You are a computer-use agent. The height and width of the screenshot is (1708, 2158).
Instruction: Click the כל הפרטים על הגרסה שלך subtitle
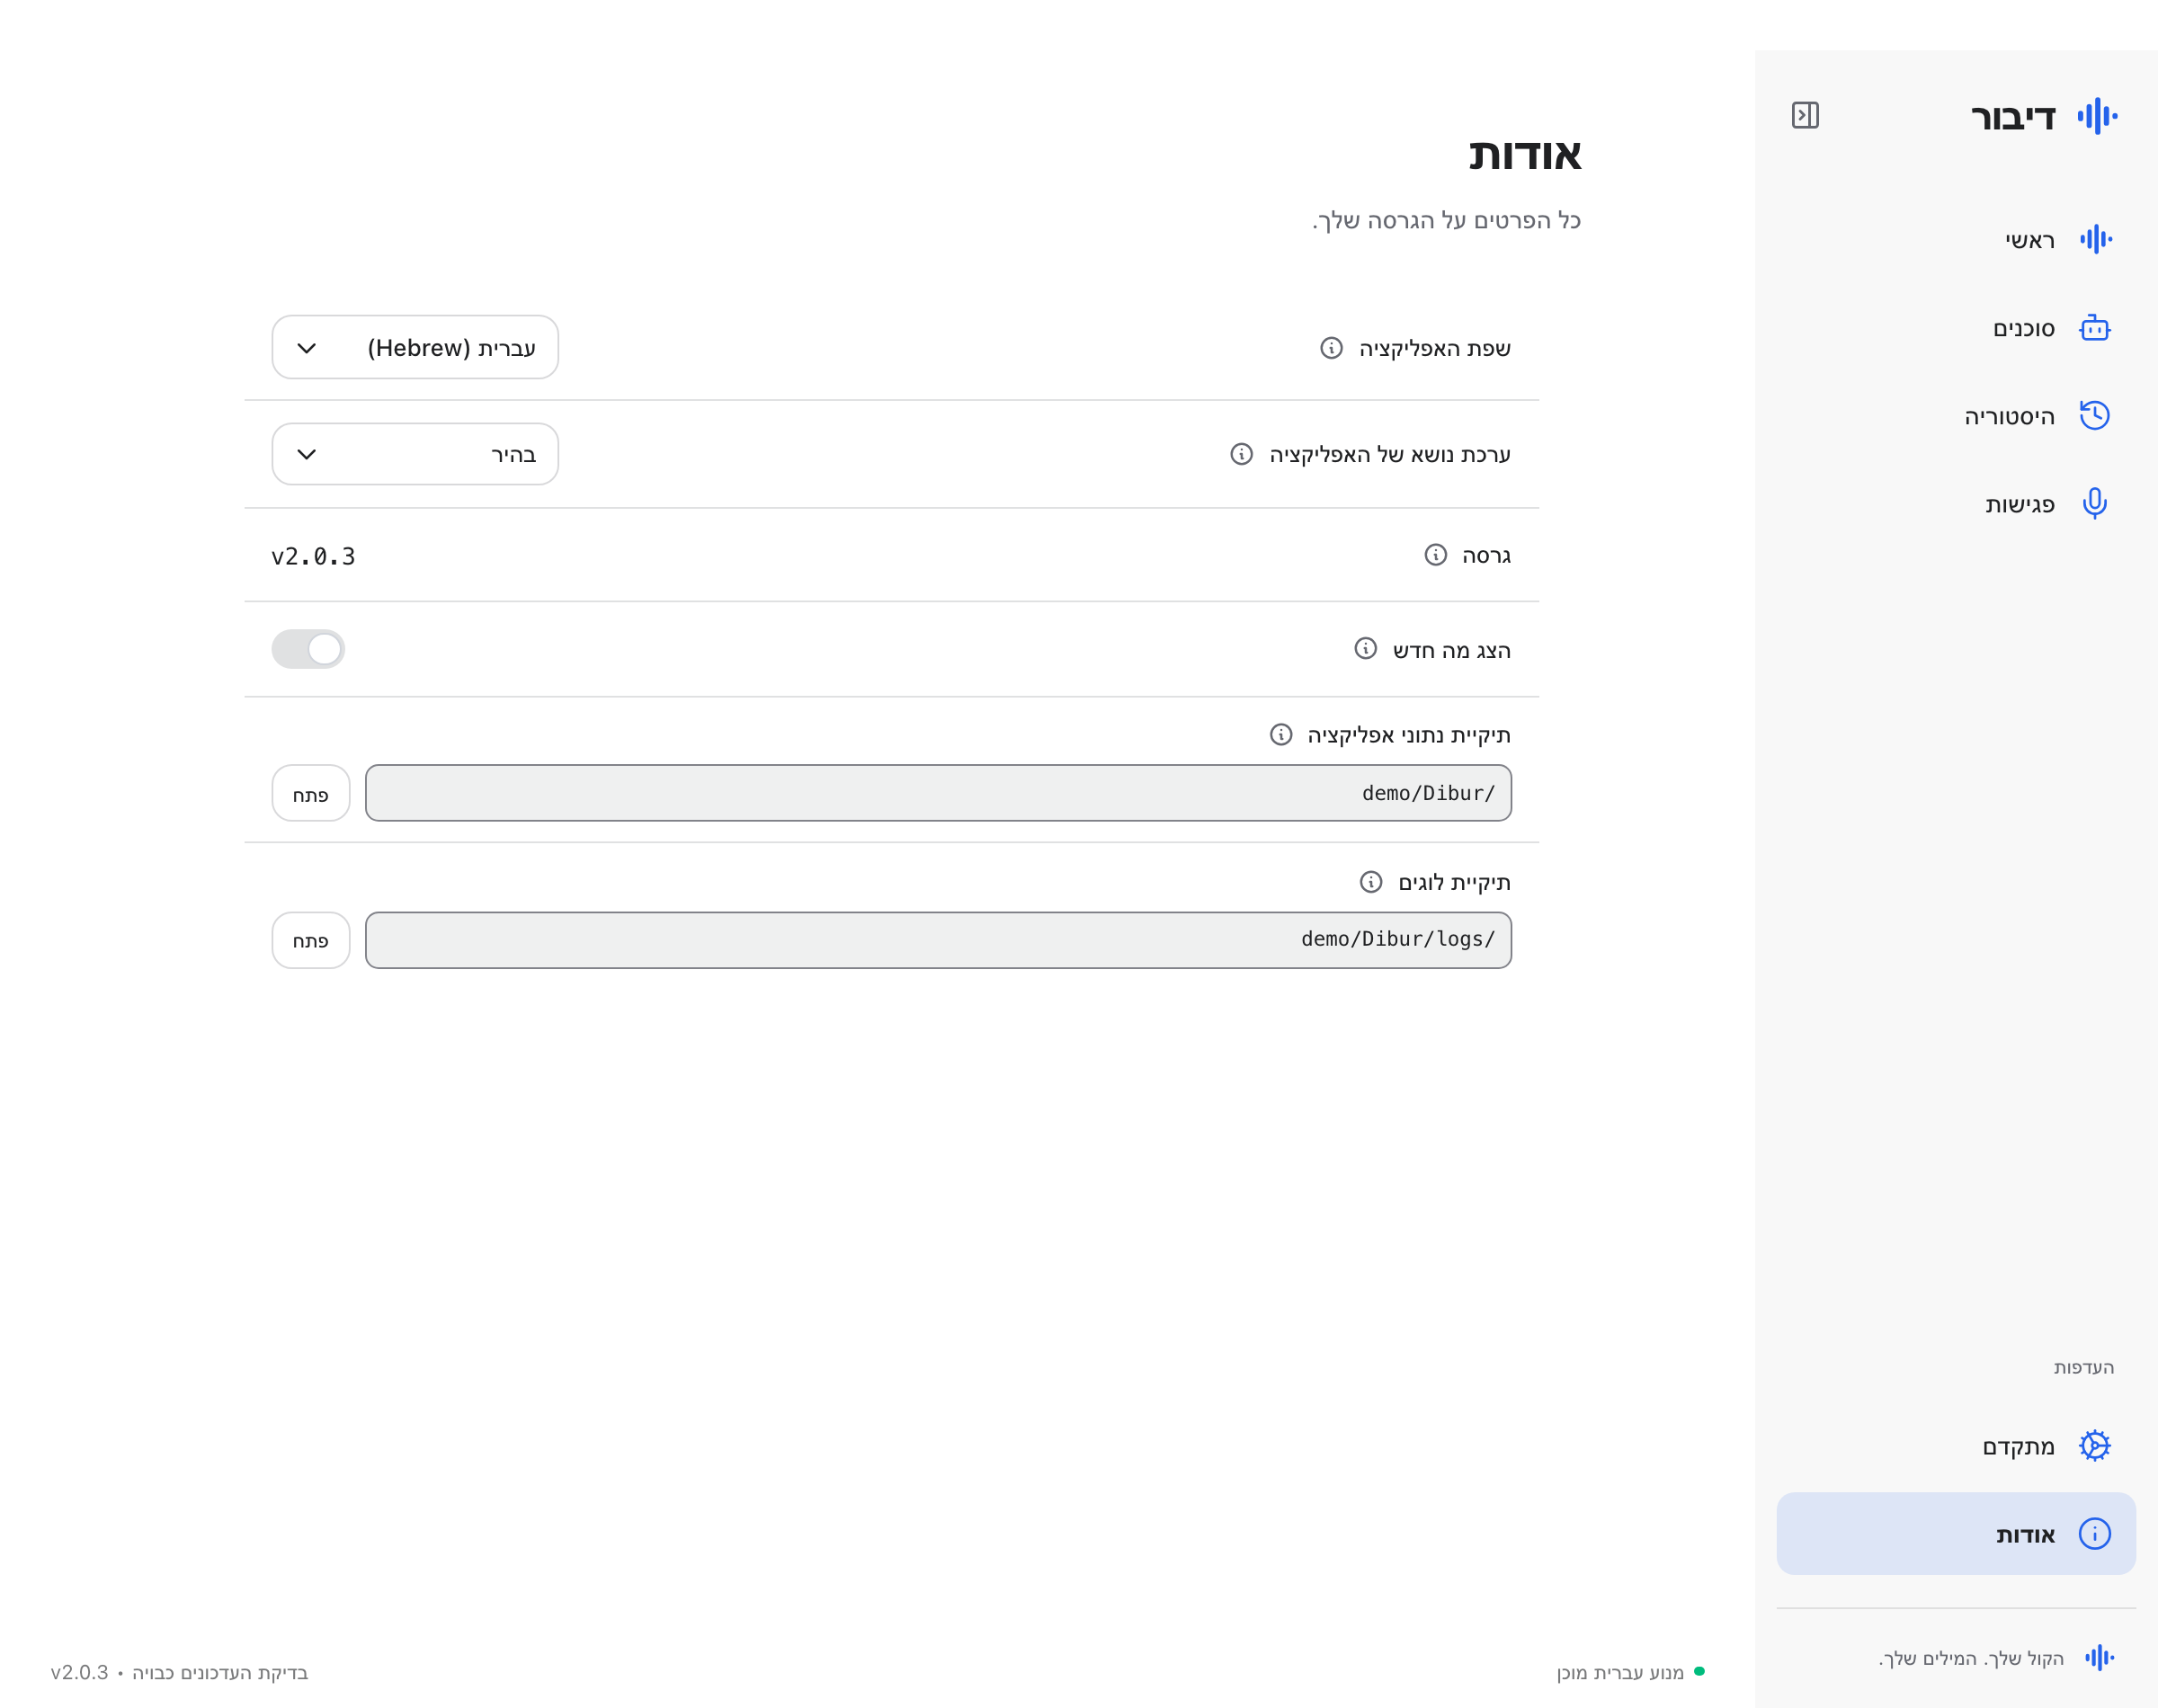tap(1446, 220)
